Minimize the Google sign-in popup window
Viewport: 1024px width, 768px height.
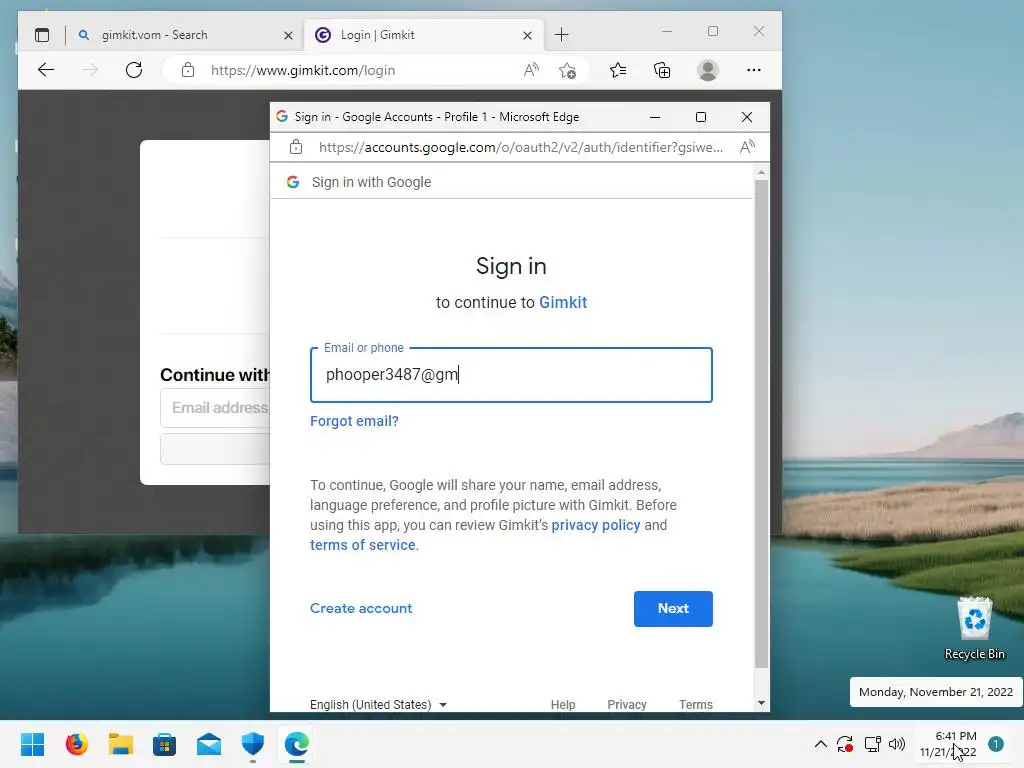coord(655,117)
